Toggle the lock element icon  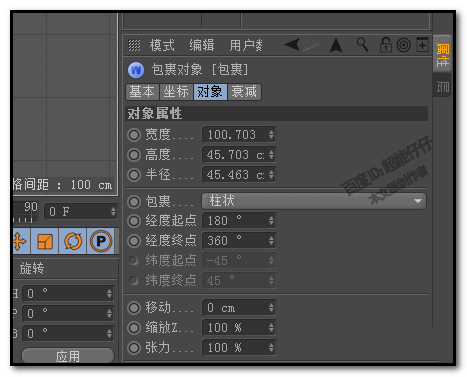tap(386, 45)
